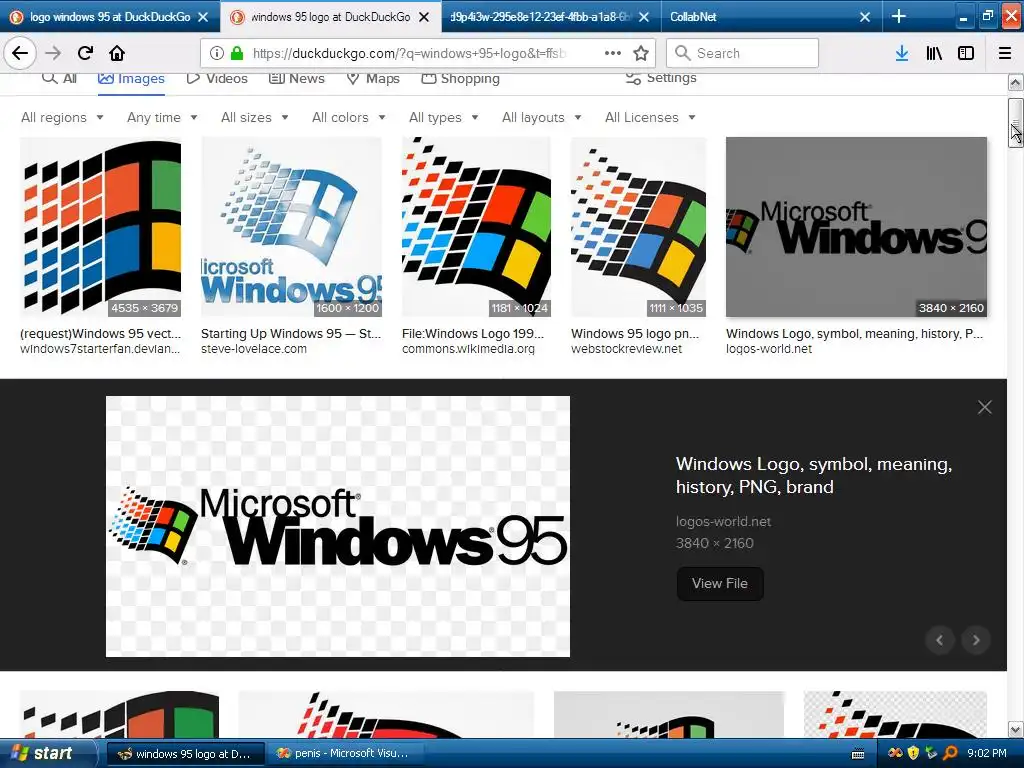Switch to the d9p4i3w tab
The width and height of the screenshot is (1024, 768).
[x=550, y=17]
